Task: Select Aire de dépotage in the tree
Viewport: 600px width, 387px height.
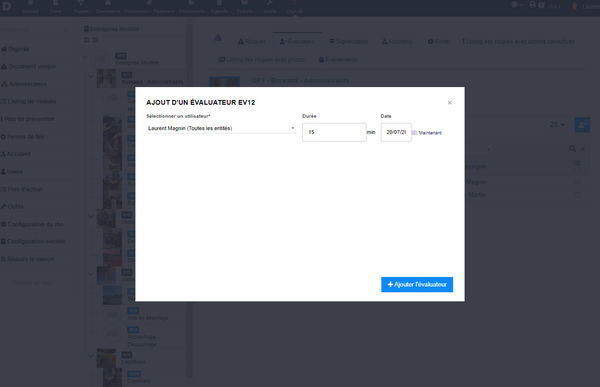Action: (x=147, y=318)
